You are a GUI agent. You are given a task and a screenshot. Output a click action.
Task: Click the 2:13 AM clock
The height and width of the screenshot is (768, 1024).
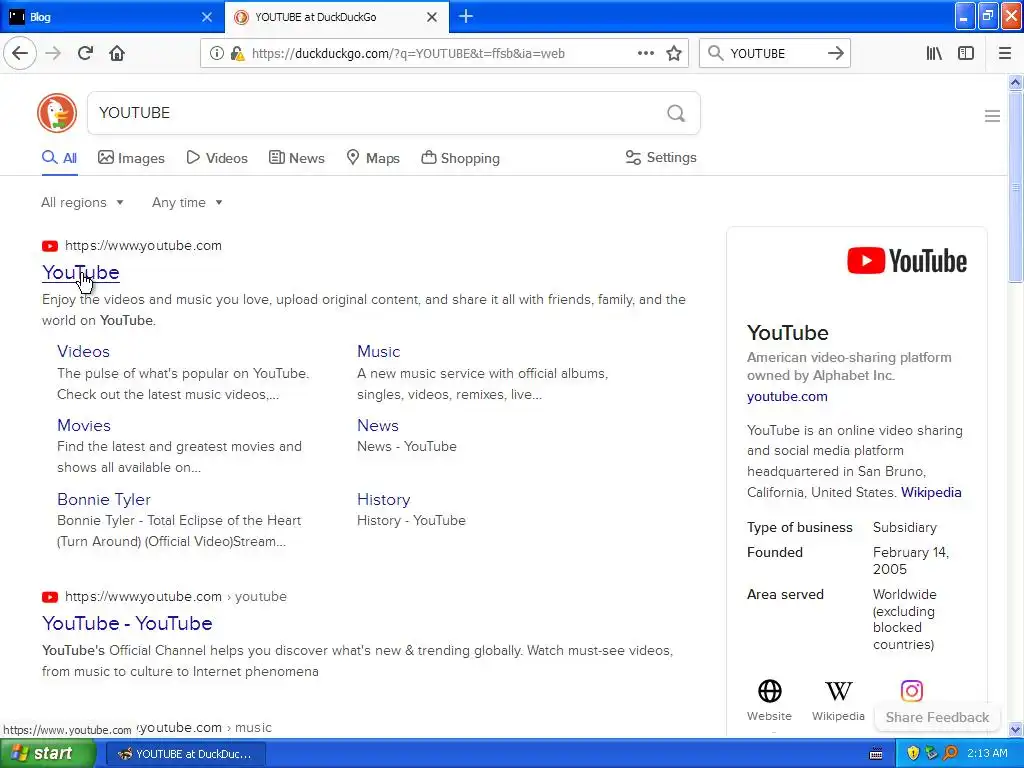987,754
